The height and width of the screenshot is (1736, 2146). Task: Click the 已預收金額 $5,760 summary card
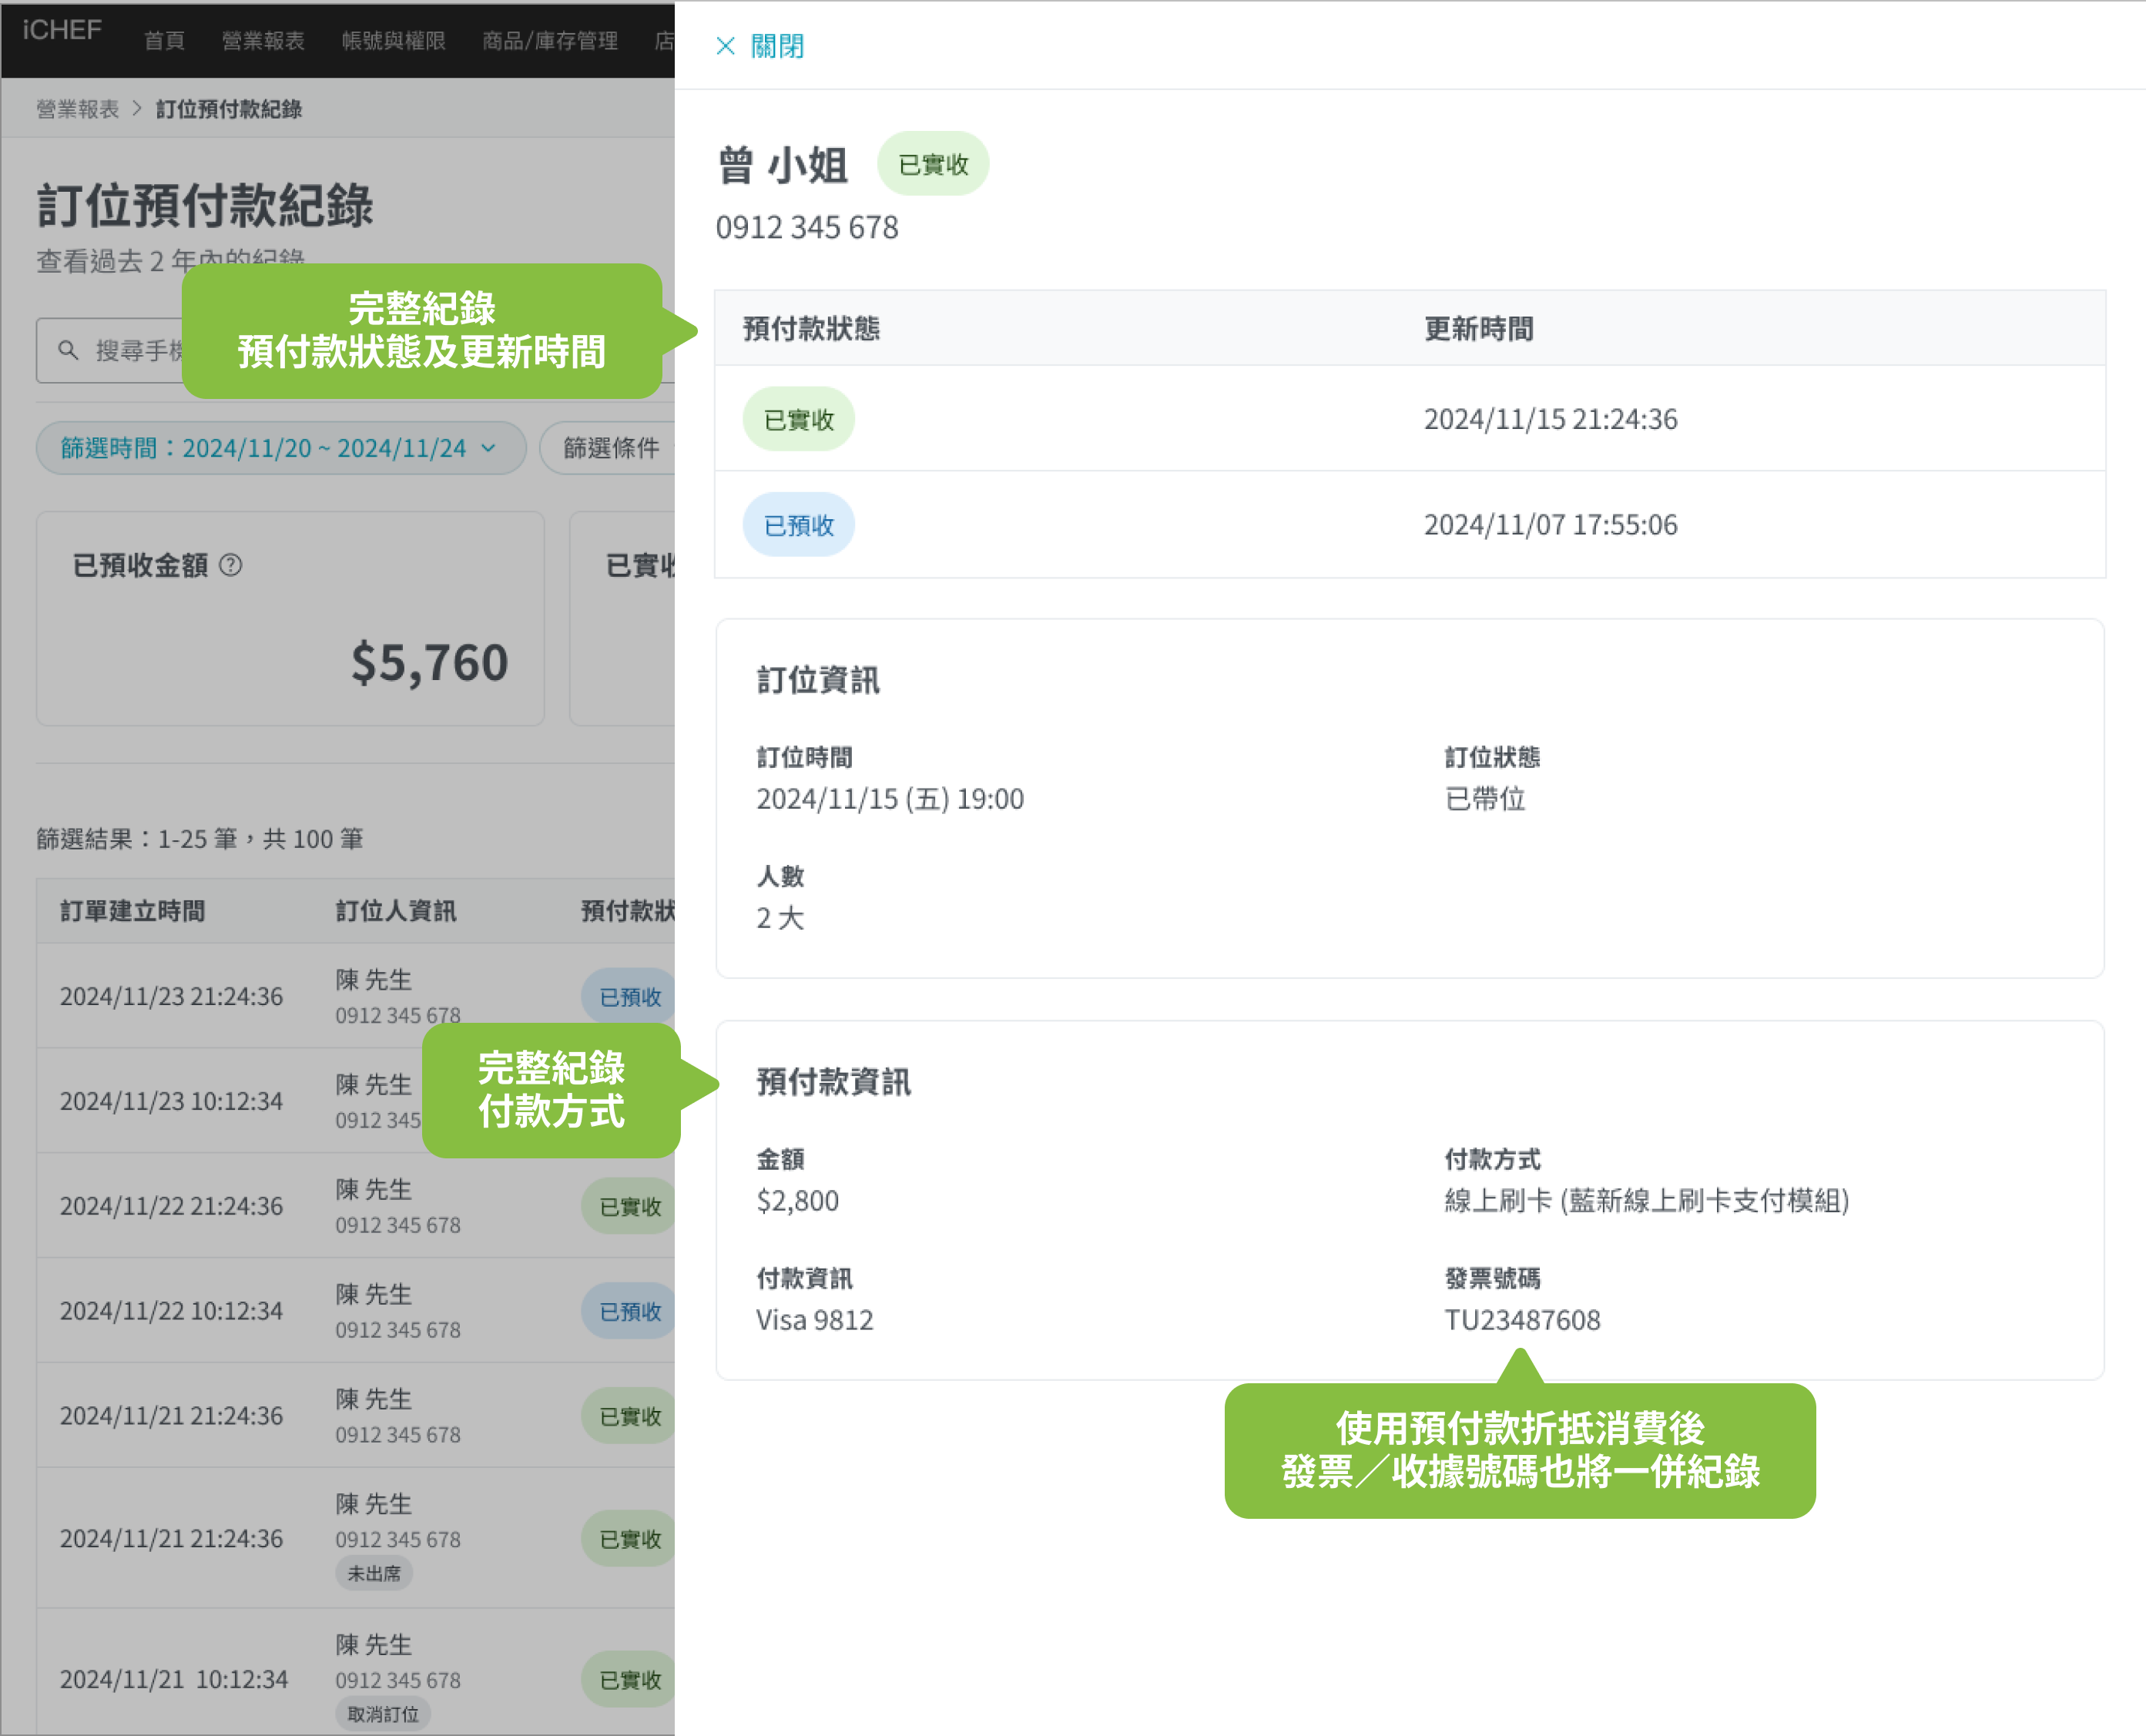point(290,618)
